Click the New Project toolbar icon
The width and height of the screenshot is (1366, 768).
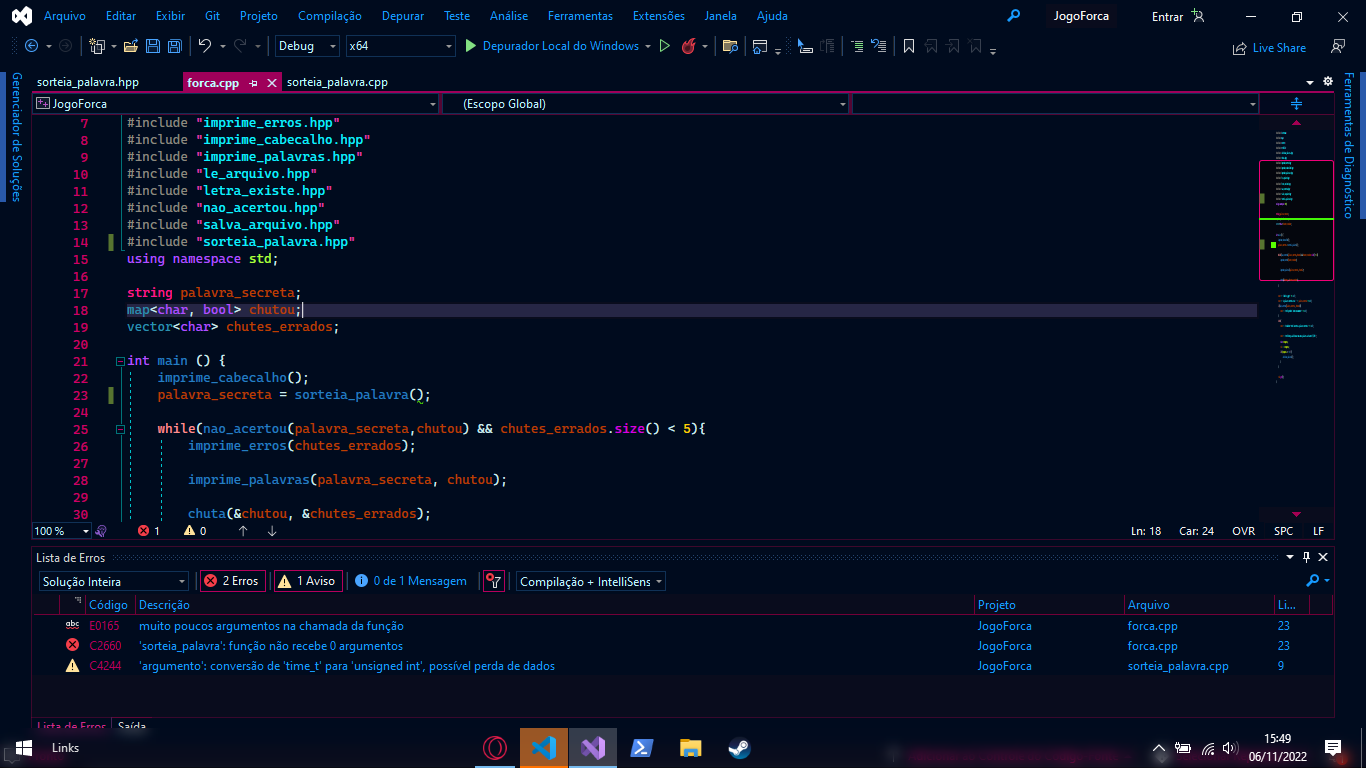pos(97,46)
